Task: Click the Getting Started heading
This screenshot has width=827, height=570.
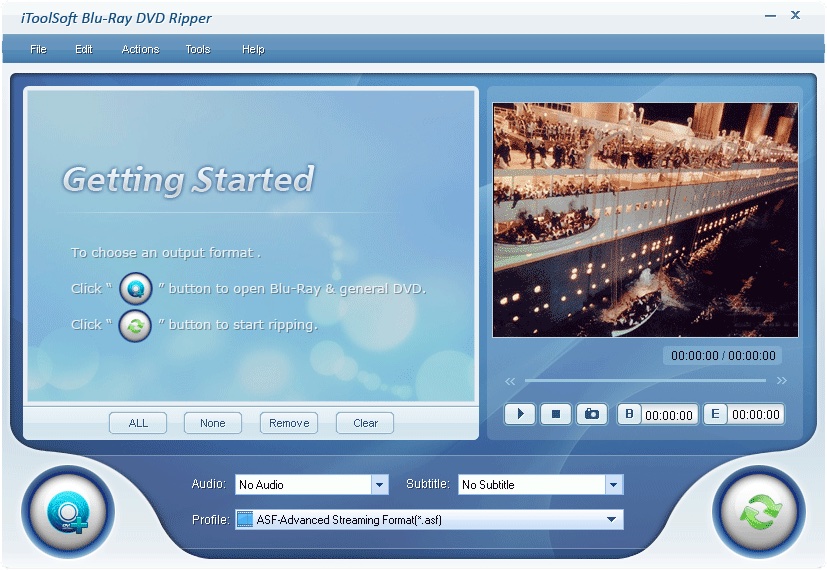Action: [x=188, y=180]
